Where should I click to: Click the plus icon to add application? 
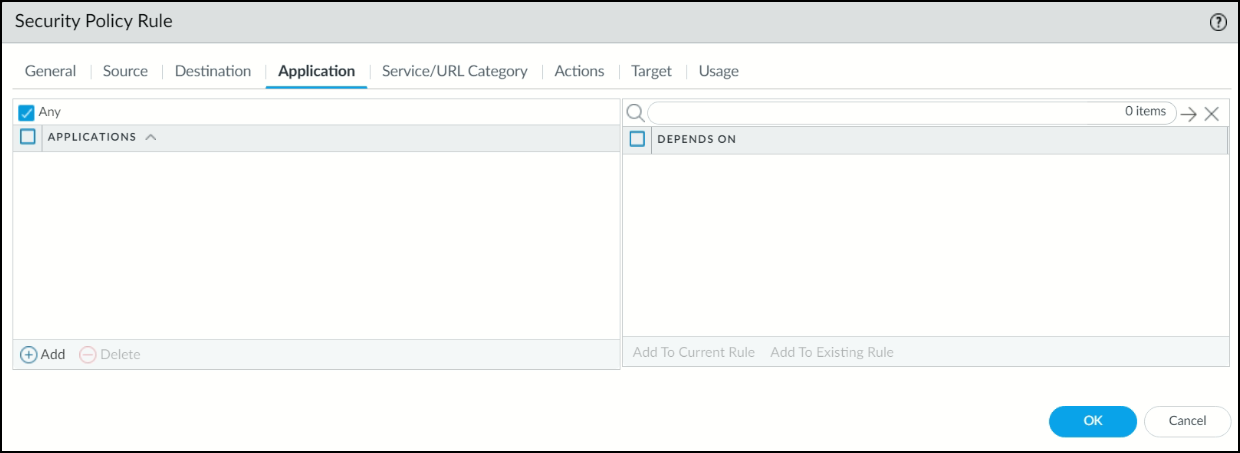pos(29,354)
